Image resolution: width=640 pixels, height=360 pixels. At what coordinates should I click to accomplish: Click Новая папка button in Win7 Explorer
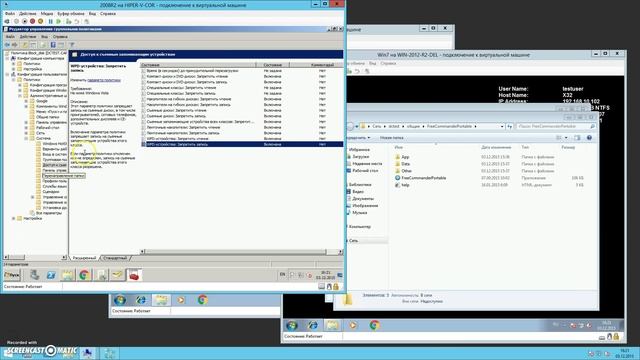tap(392, 138)
